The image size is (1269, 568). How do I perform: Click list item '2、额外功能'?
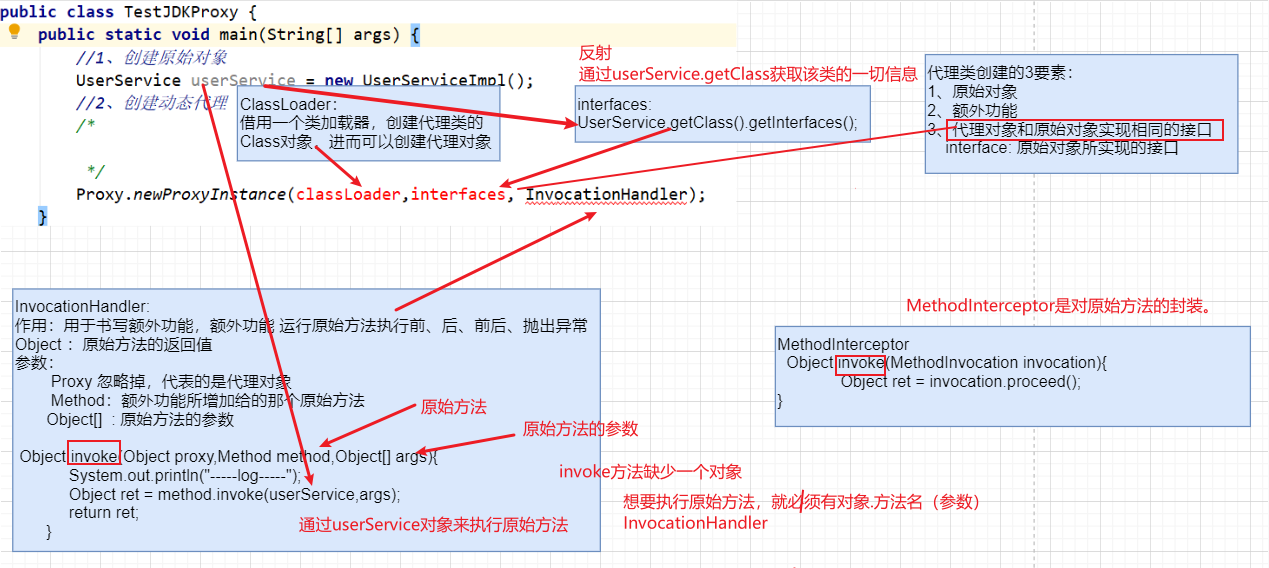tap(973, 111)
